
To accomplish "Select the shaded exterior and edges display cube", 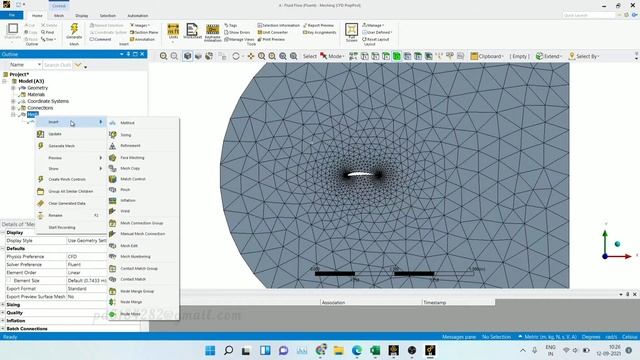I will [187, 56].
